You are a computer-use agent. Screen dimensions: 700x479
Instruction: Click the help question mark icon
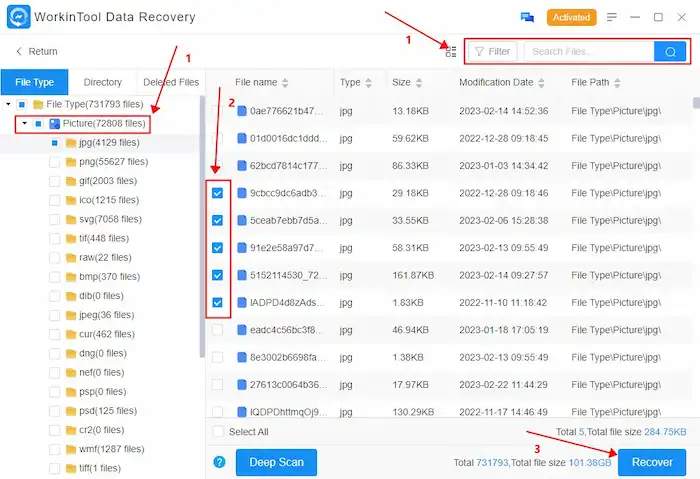(x=219, y=462)
